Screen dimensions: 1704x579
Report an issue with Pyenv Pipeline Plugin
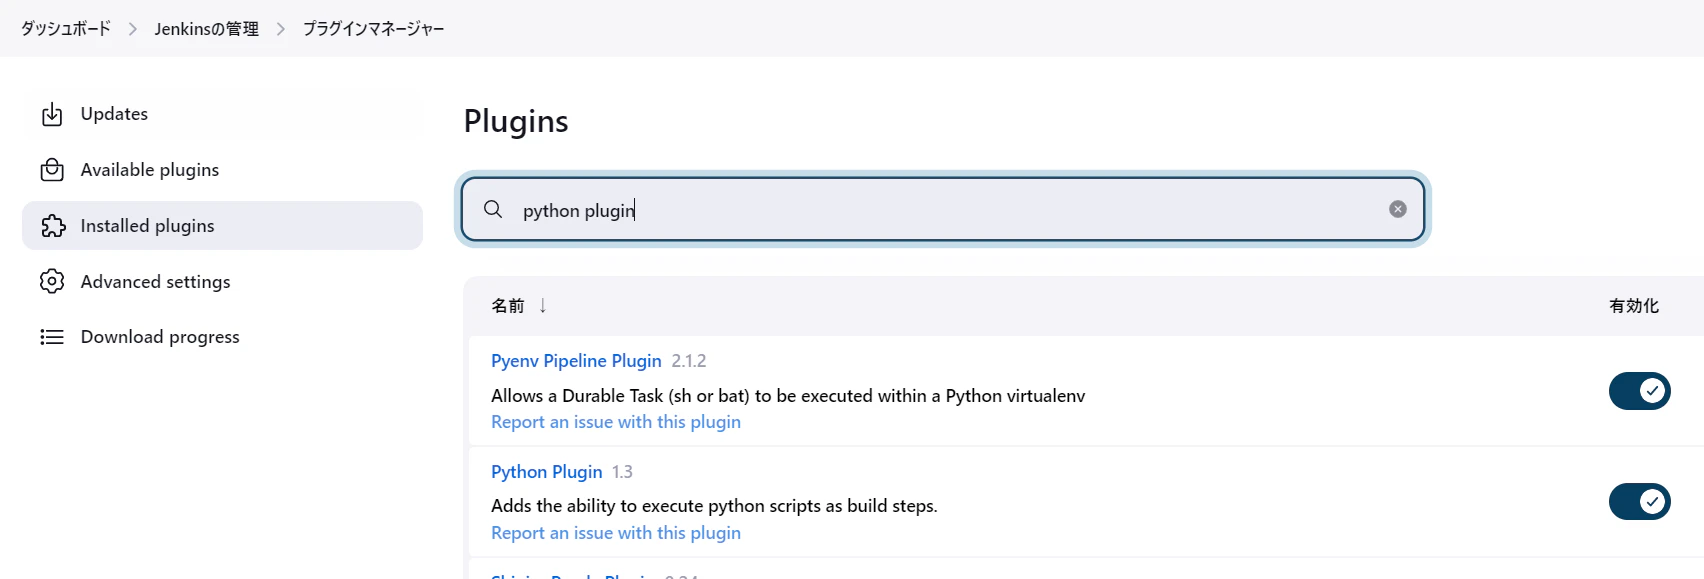tap(616, 422)
